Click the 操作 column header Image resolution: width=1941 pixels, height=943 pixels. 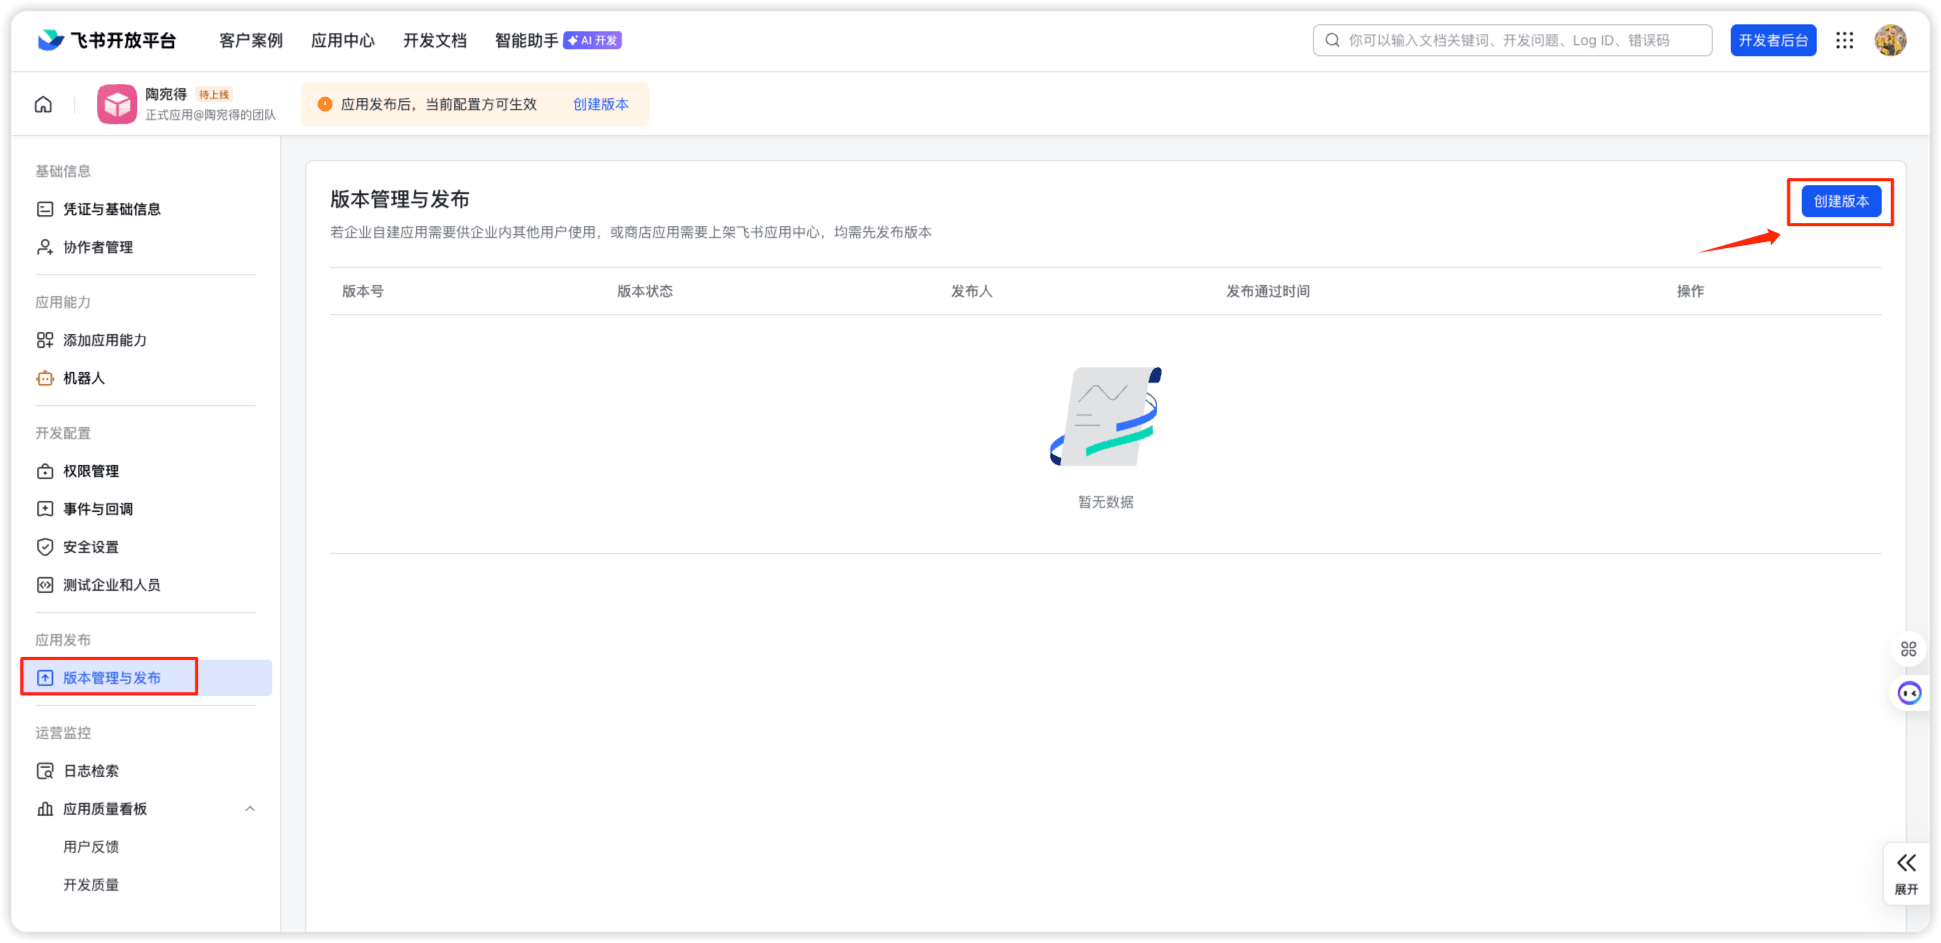[1690, 291]
